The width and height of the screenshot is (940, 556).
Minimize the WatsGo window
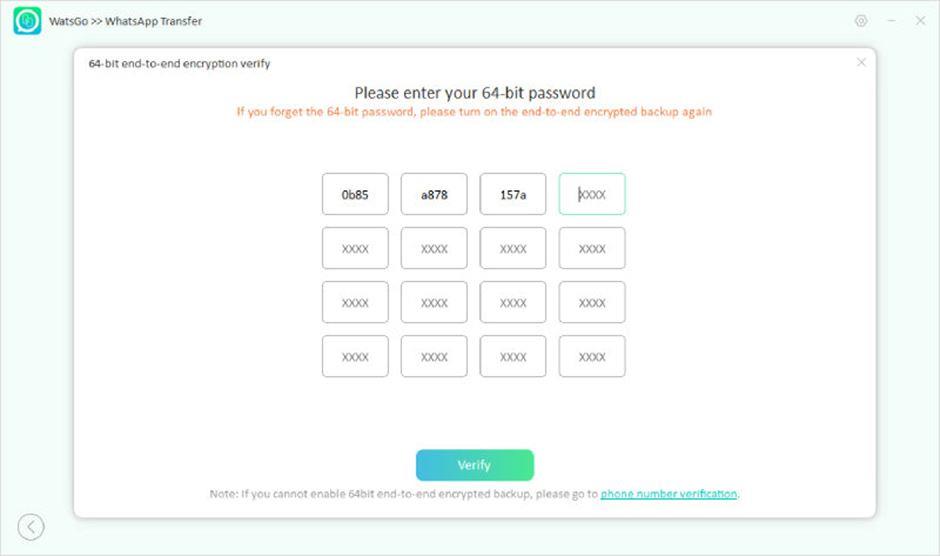click(891, 21)
